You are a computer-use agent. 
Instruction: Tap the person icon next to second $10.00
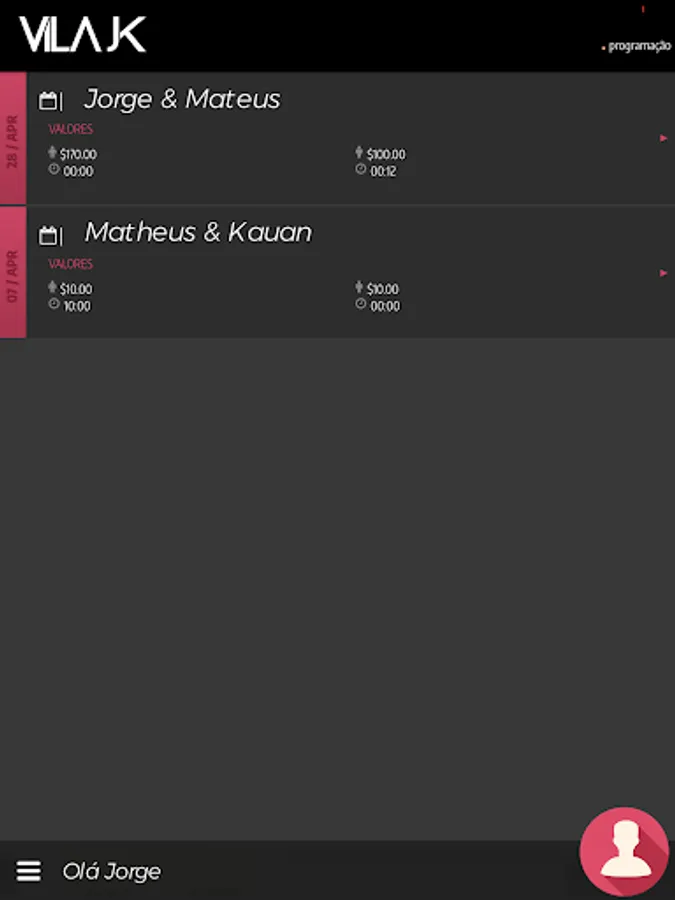(359, 287)
